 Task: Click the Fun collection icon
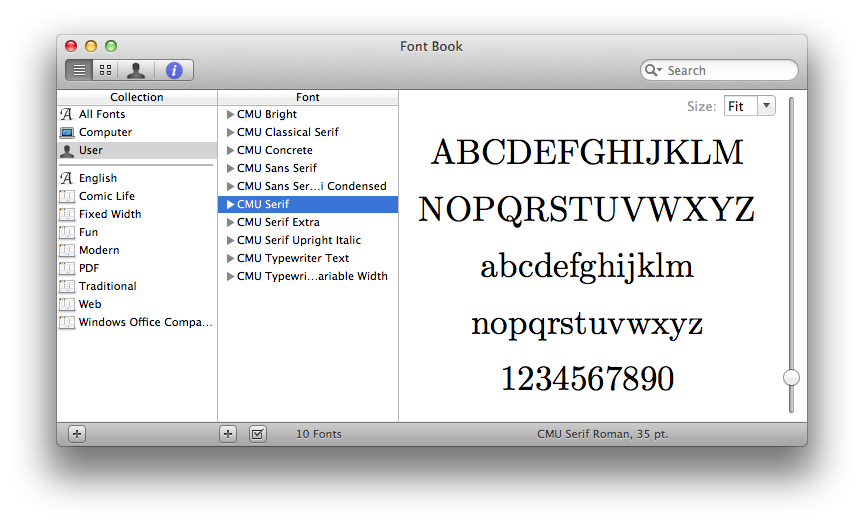67,232
